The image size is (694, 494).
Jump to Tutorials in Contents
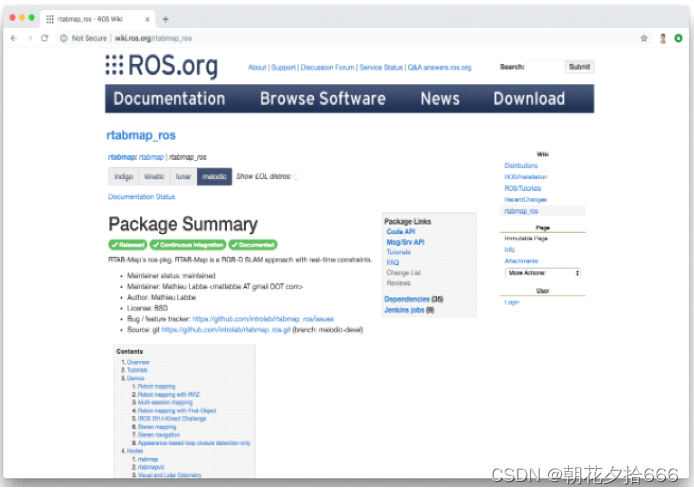pyautogui.click(x=137, y=370)
